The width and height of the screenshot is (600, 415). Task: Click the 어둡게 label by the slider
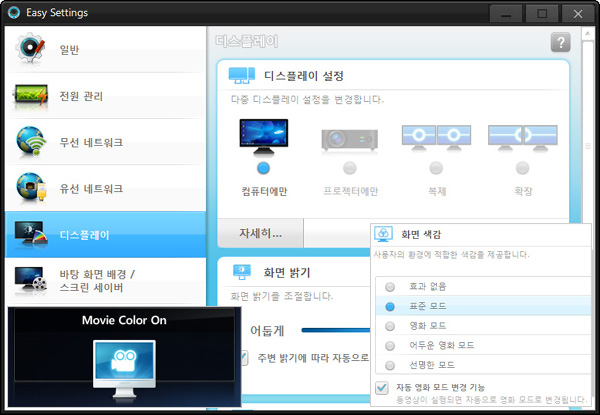(x=267, y=330)
